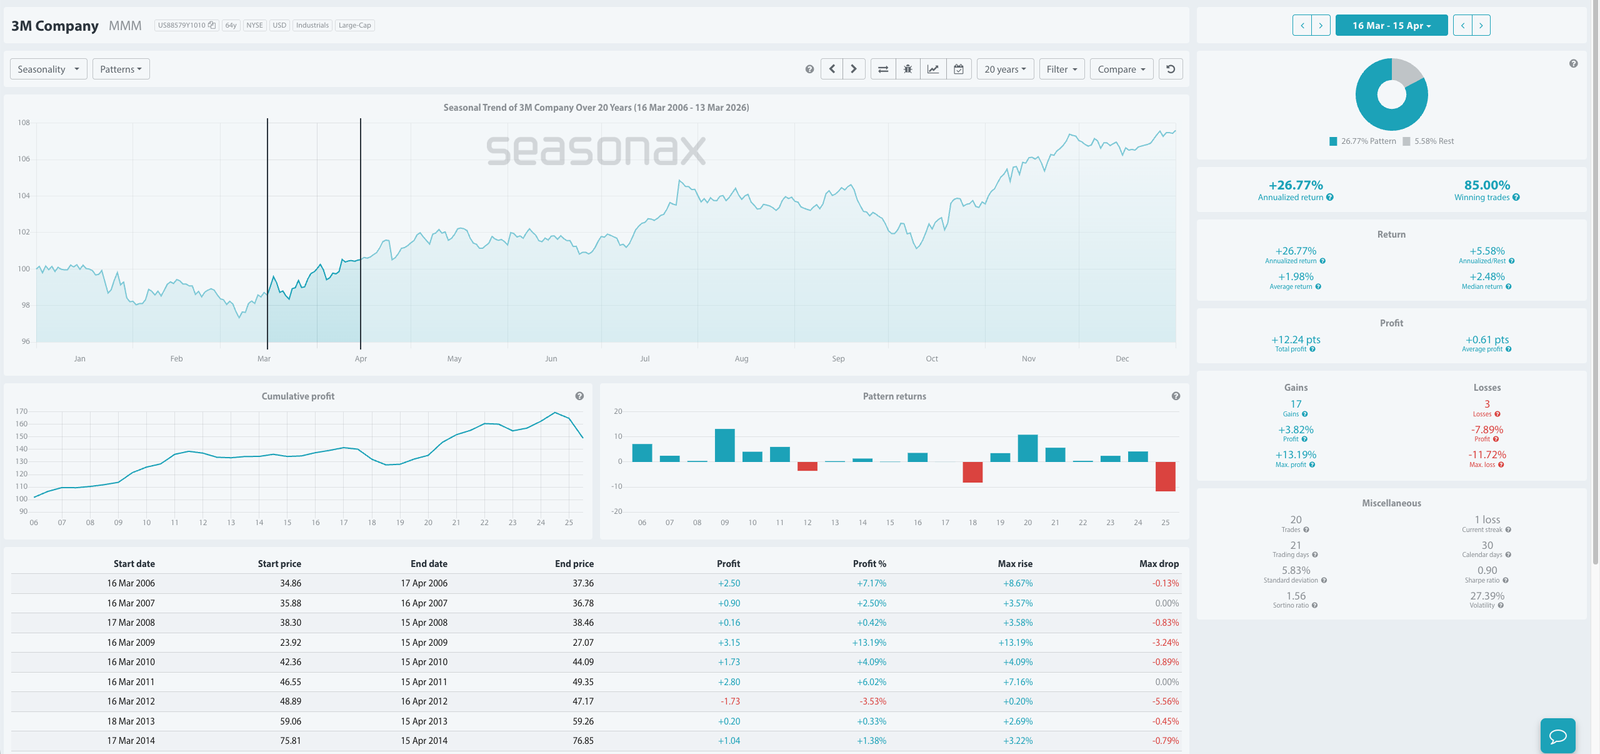Screen dimensions: 1600x754
Task: Open the Compare menu
Action: [1121, 69]
